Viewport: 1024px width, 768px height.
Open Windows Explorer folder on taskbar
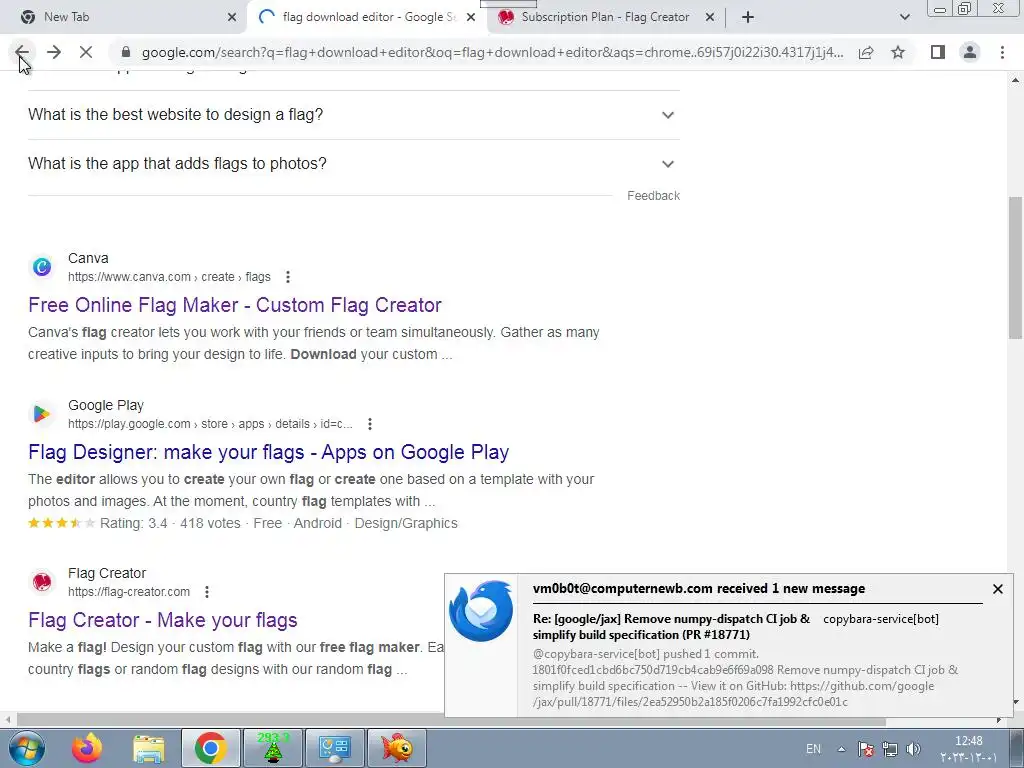149,748
